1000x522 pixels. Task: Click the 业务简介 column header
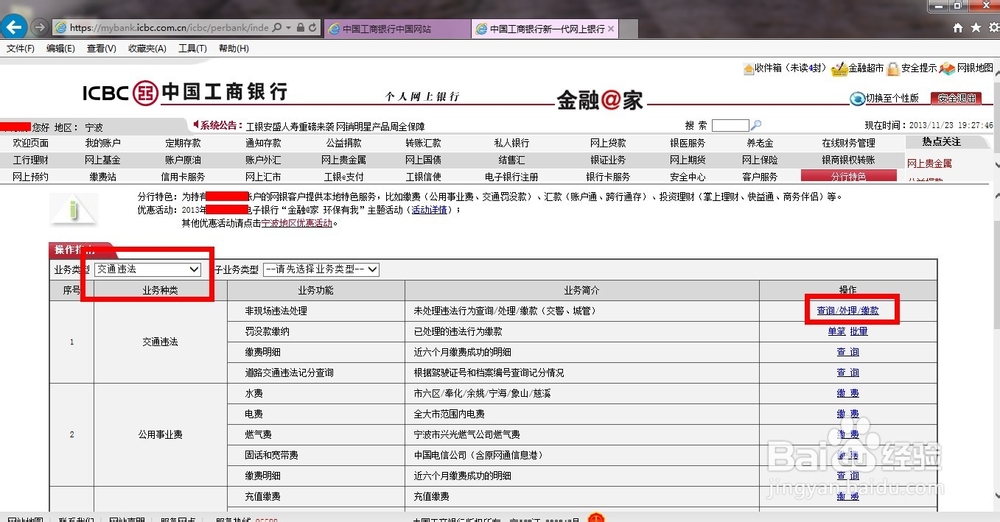[x=582, y=290]
